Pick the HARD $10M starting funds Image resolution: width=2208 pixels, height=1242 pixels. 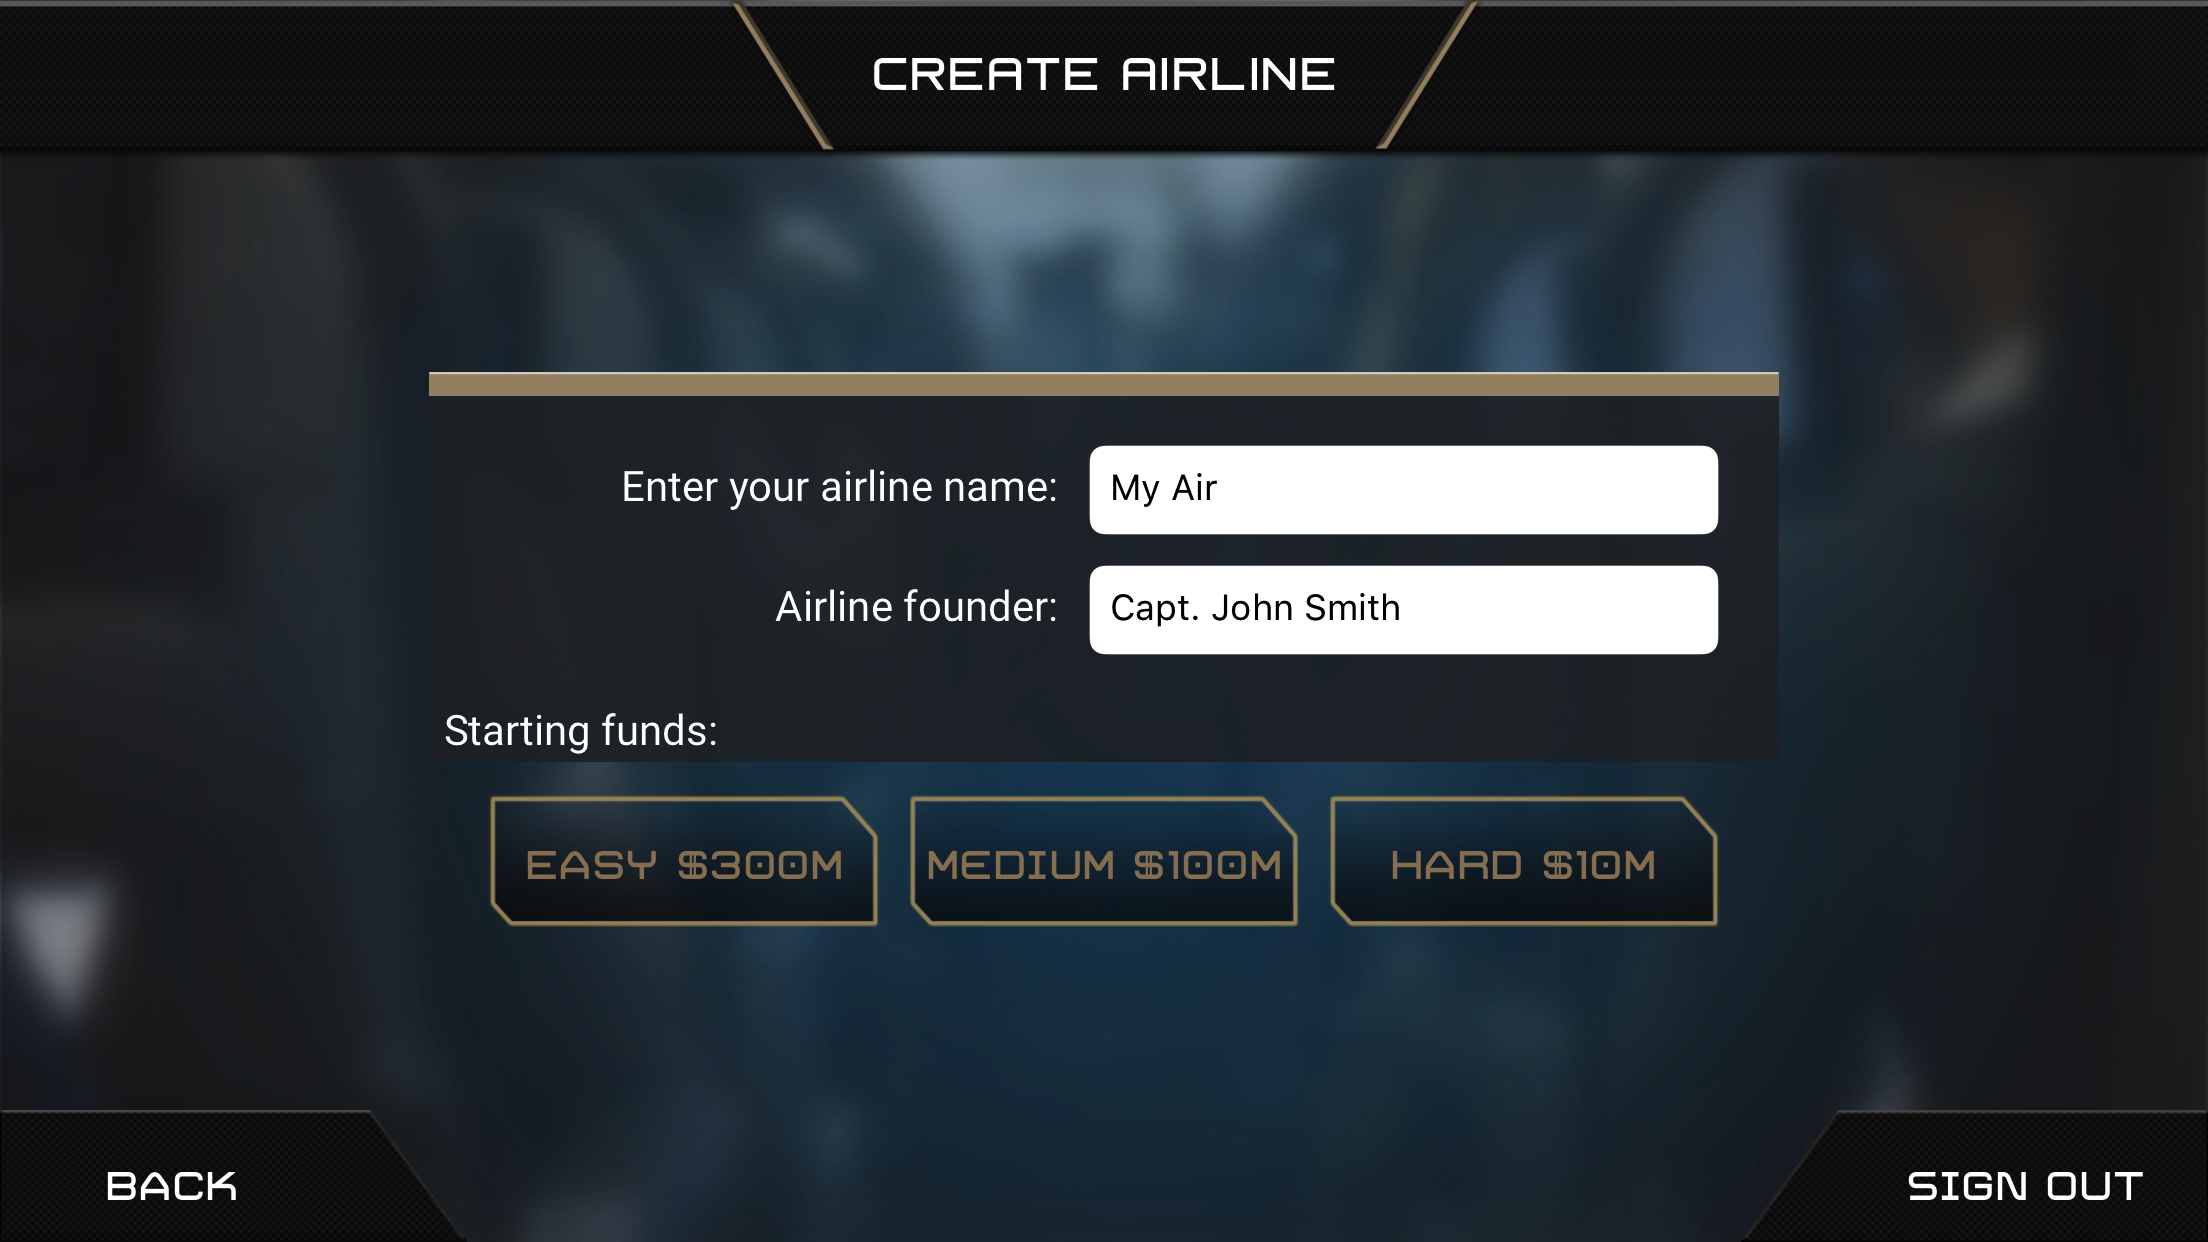pos(1524,861)
